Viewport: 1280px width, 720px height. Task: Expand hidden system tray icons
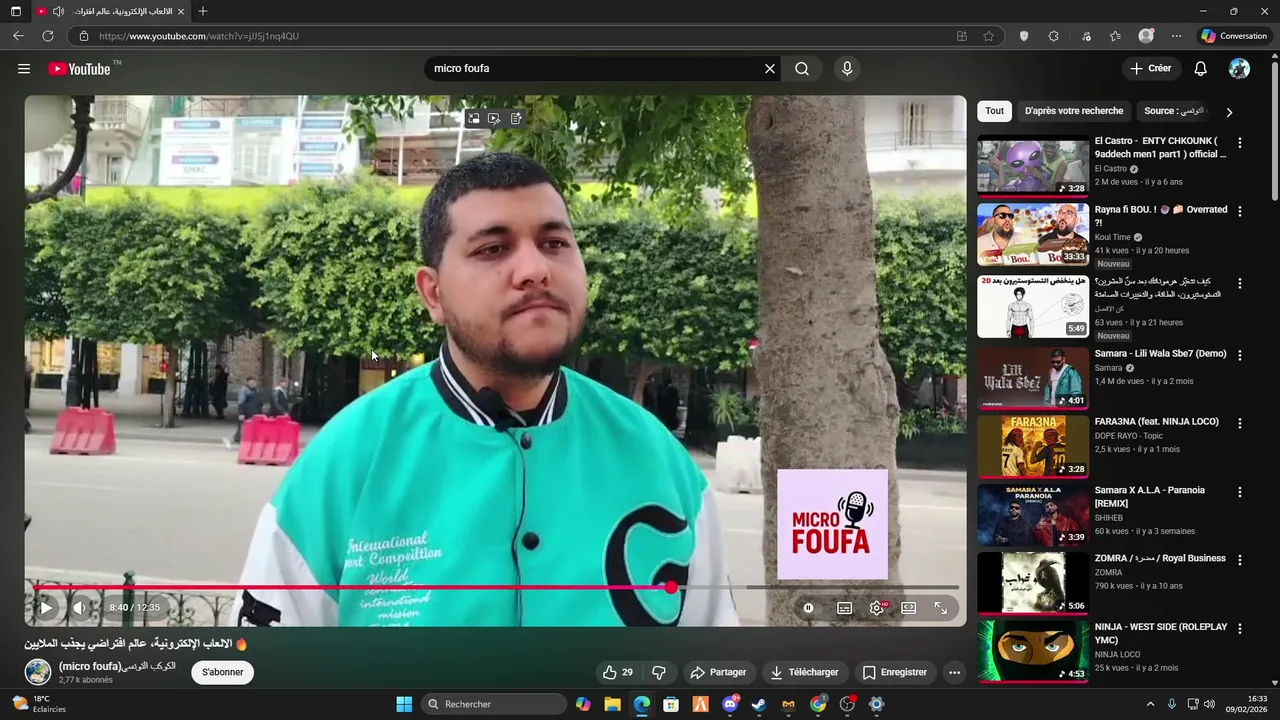point(1150,704)
